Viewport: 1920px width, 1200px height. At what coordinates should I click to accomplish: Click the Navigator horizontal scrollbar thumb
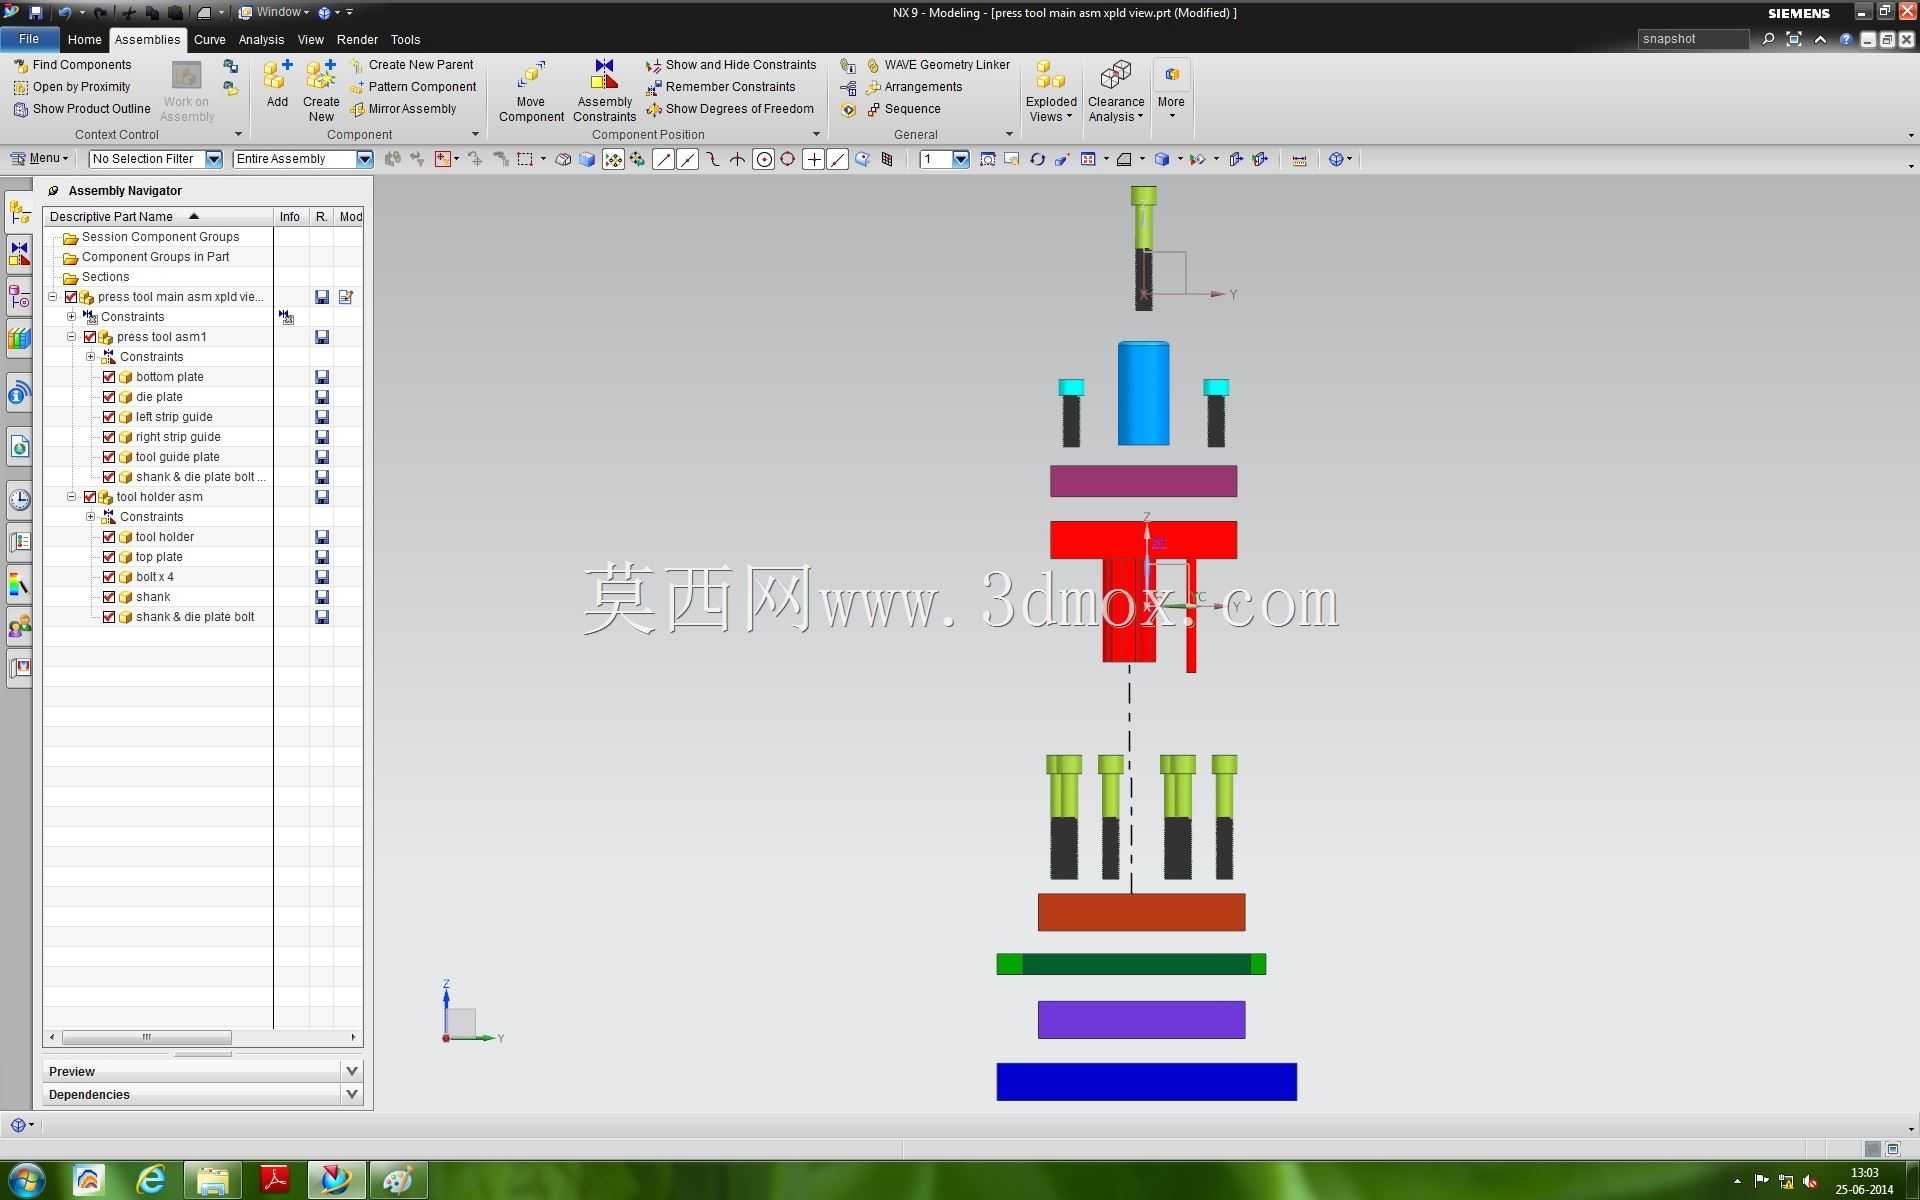click(x=146, y=1037)
